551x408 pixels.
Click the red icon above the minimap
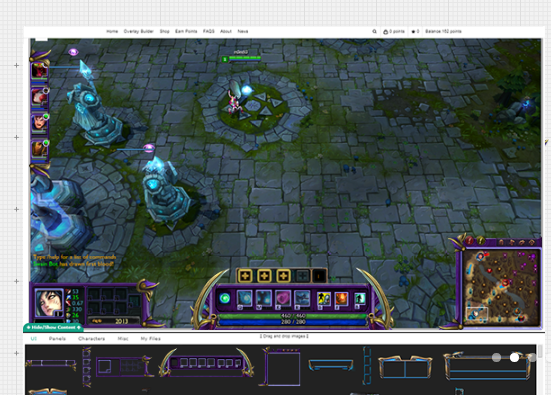(470, 241)
